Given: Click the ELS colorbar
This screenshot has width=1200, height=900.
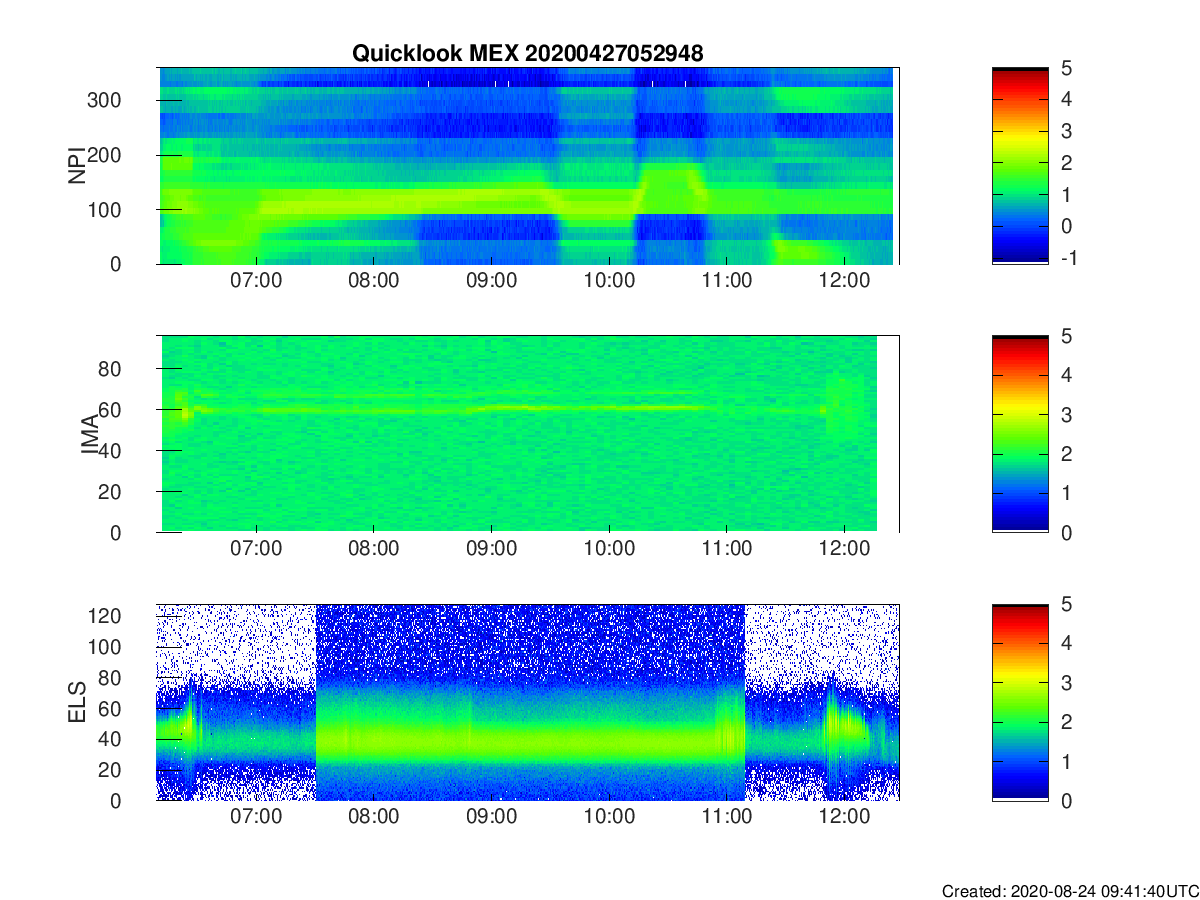Looking at the screenshot, I should [x=1020, y=702].
